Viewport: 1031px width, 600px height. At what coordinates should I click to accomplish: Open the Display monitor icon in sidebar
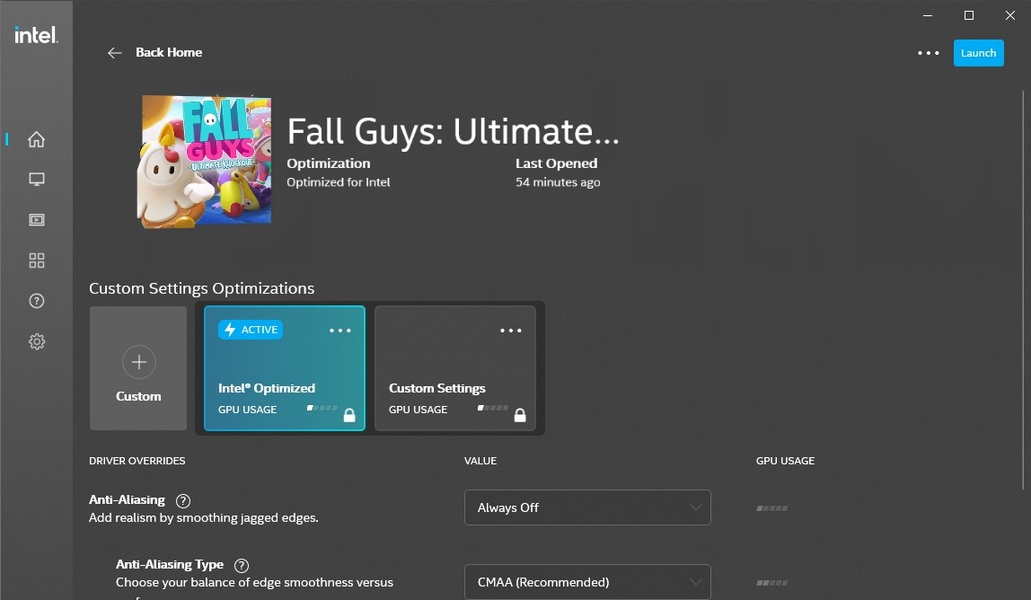[37, 179]
